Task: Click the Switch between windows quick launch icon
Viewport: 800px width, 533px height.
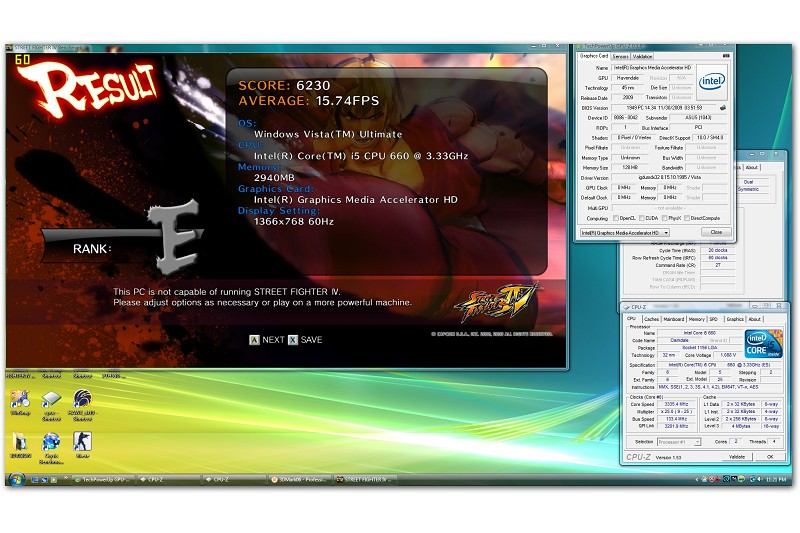Action: (44, 480)
